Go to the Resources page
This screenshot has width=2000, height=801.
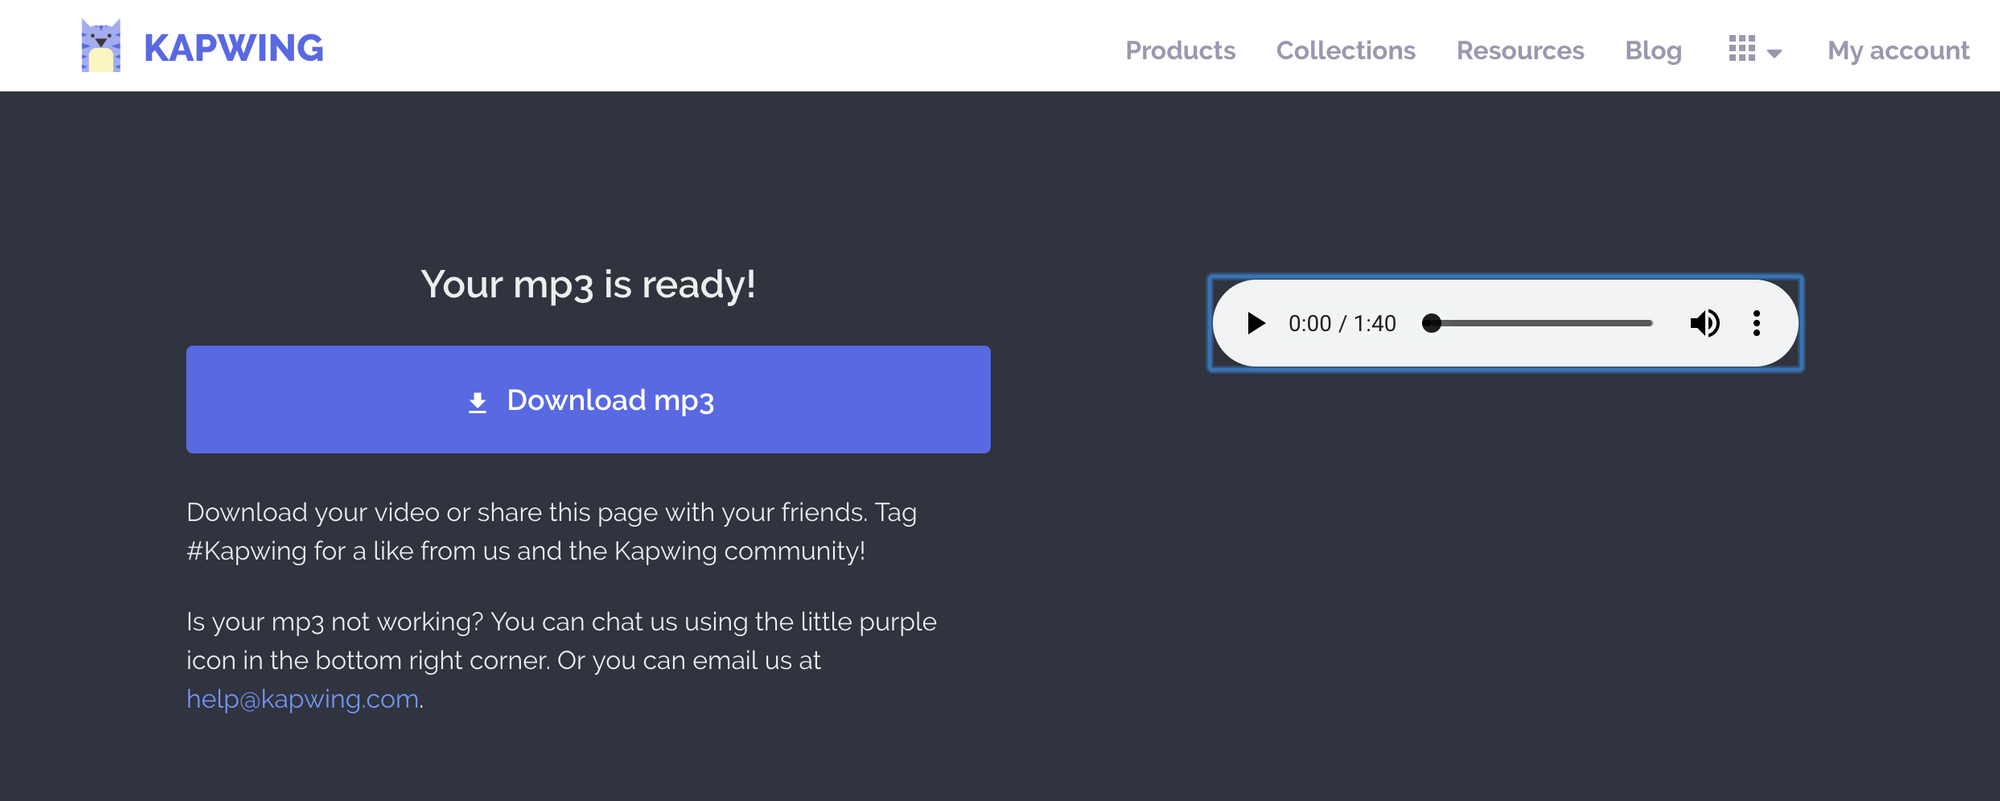point(1520,50)
